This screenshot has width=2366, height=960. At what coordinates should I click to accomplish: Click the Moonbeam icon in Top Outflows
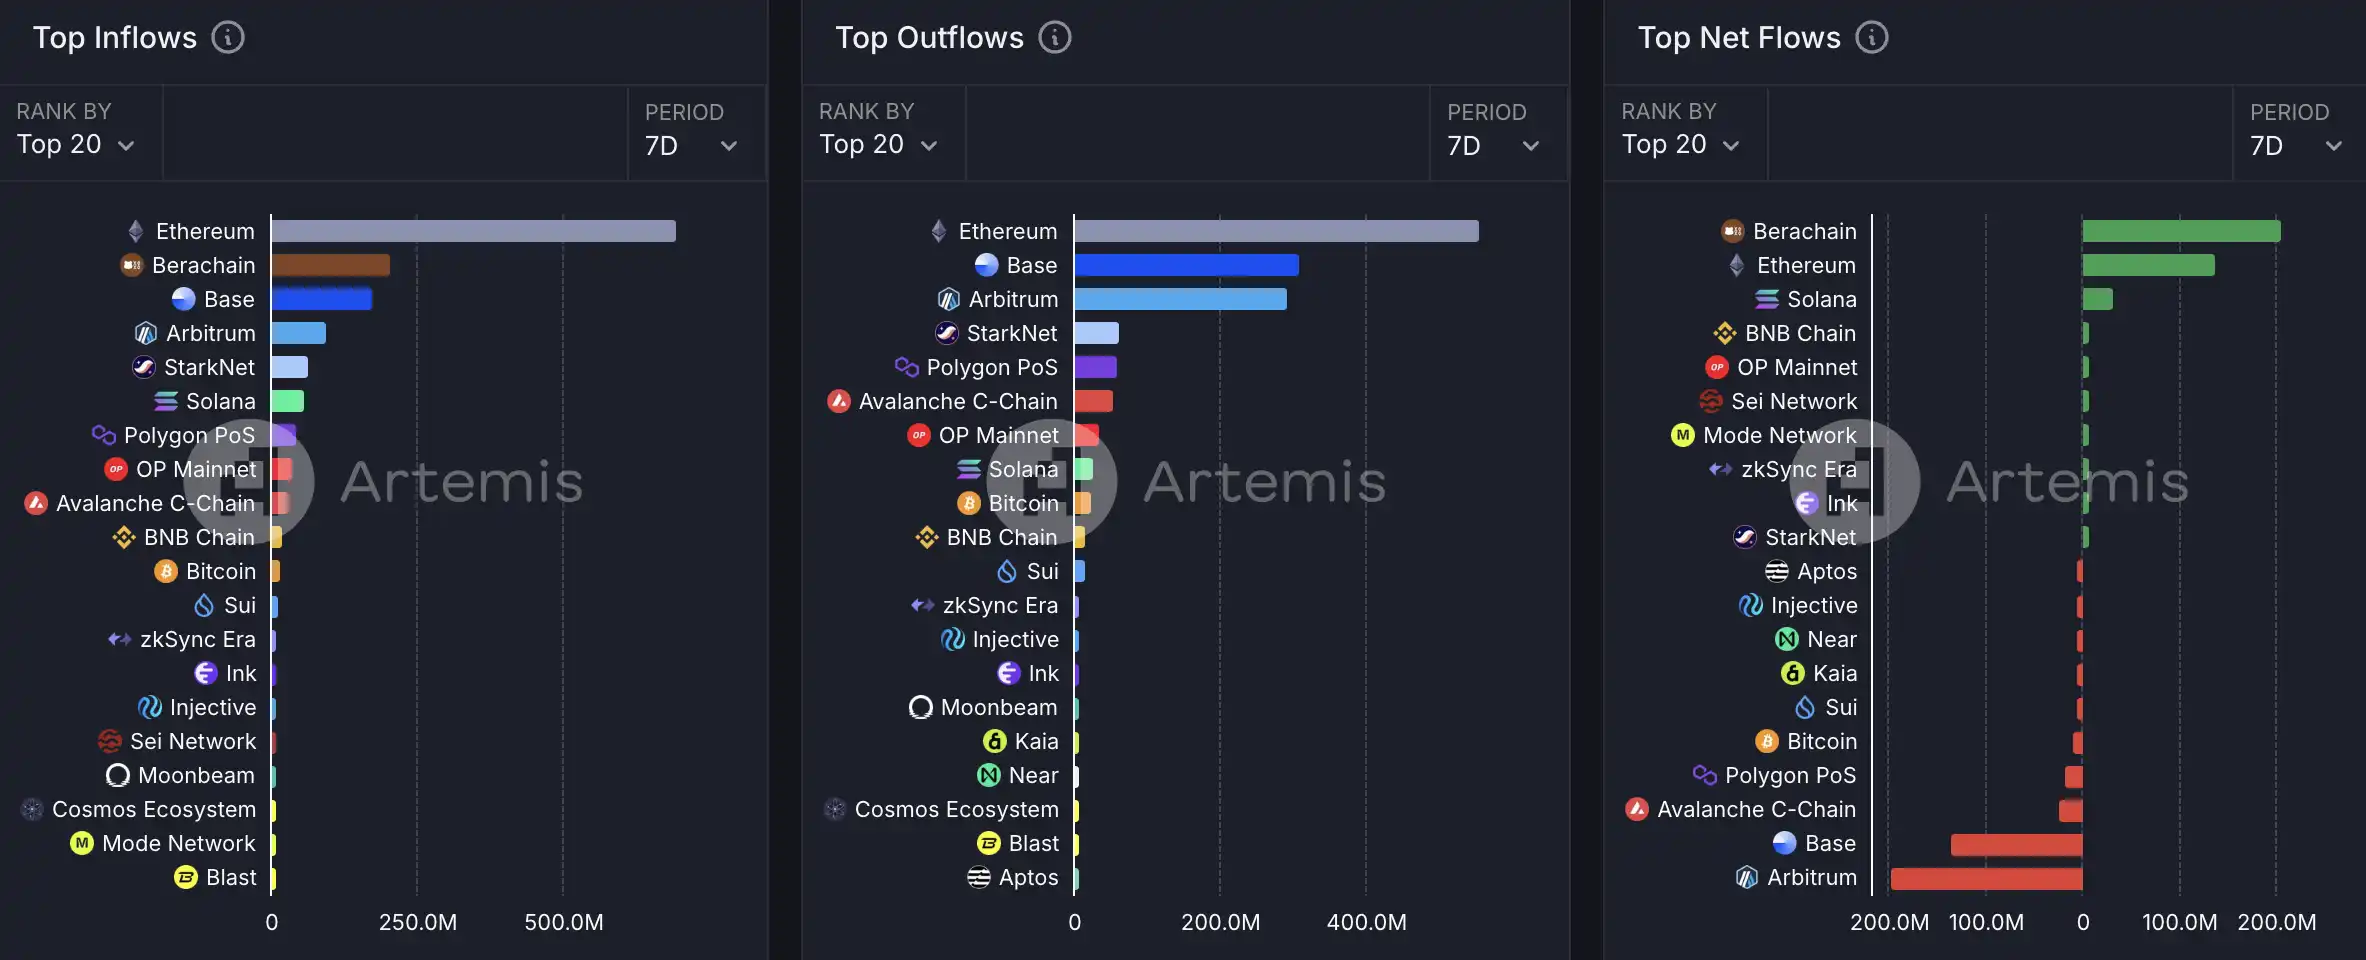point(920,707)
